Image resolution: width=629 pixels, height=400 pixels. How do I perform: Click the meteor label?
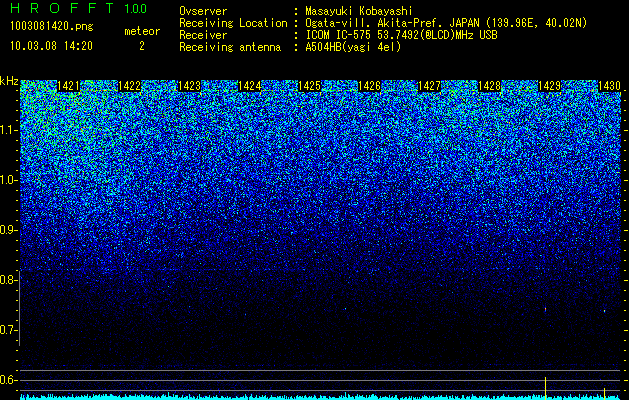point(142,31)
